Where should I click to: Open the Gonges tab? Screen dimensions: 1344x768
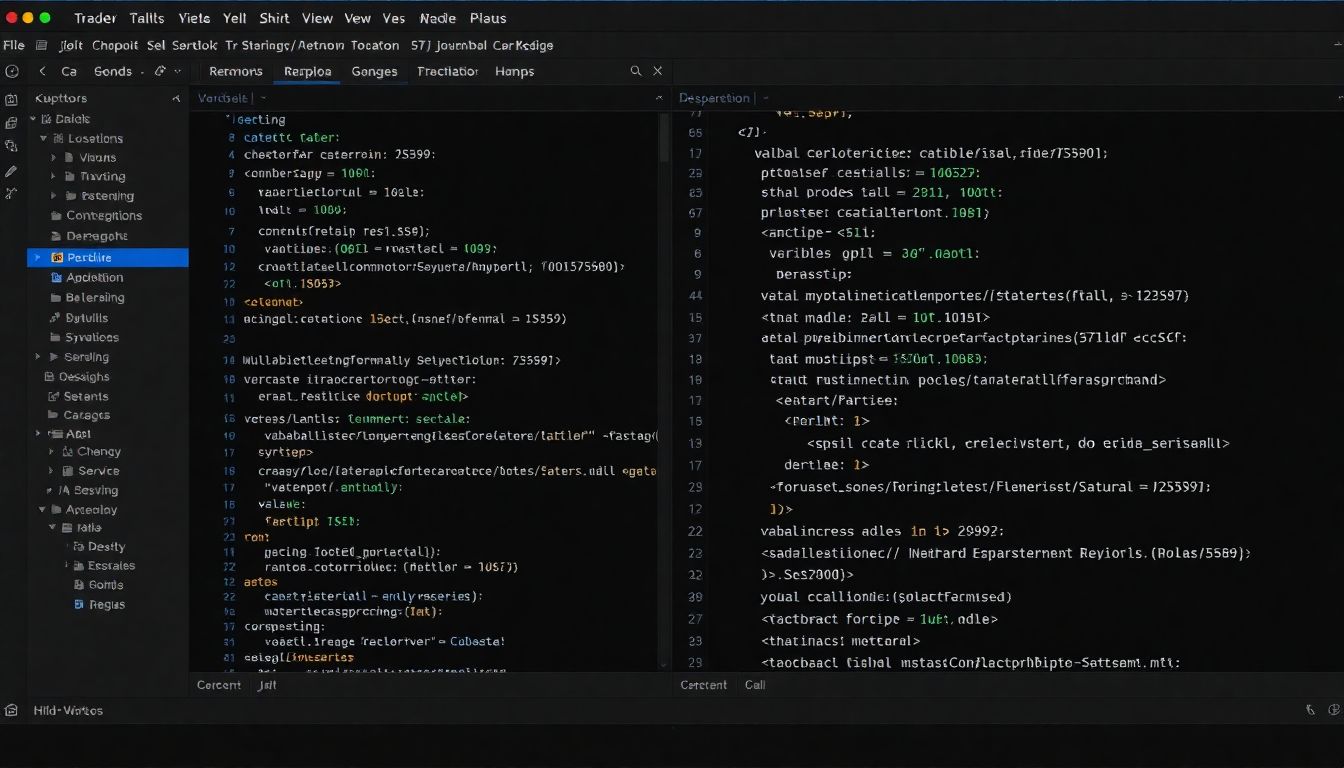point(374,71)
